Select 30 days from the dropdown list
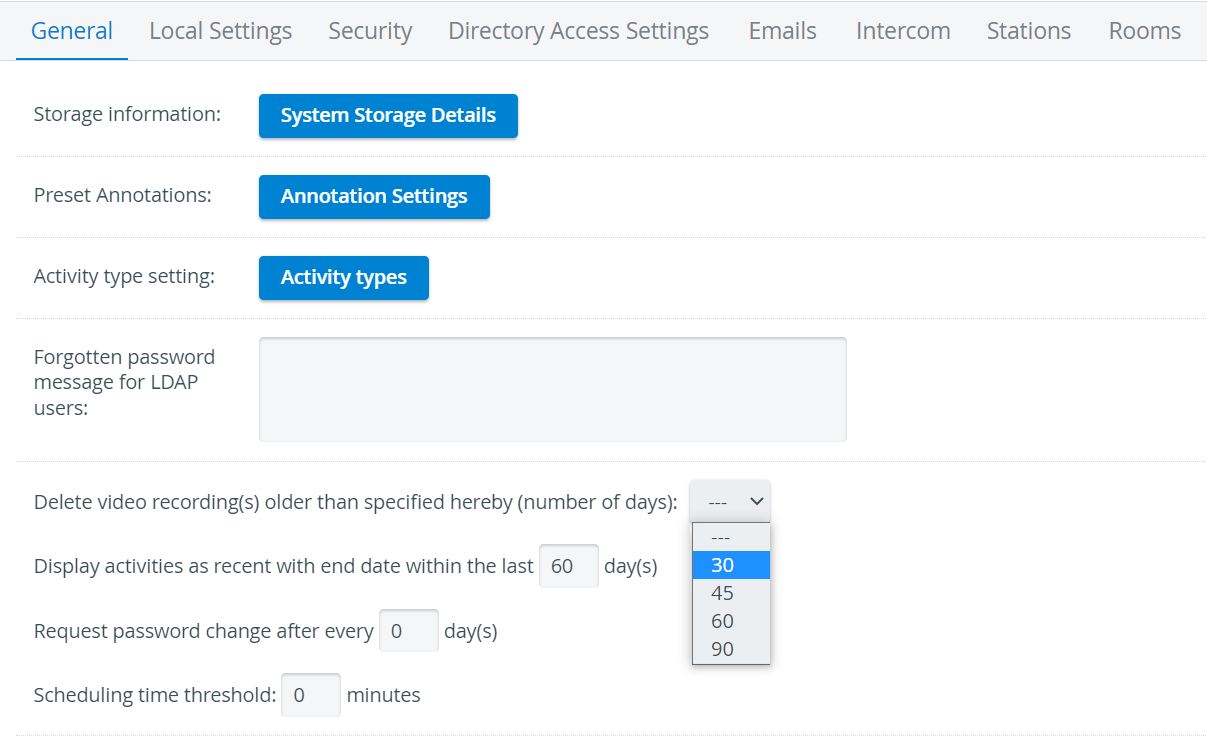1207x738 pixels. coord(731,565)
